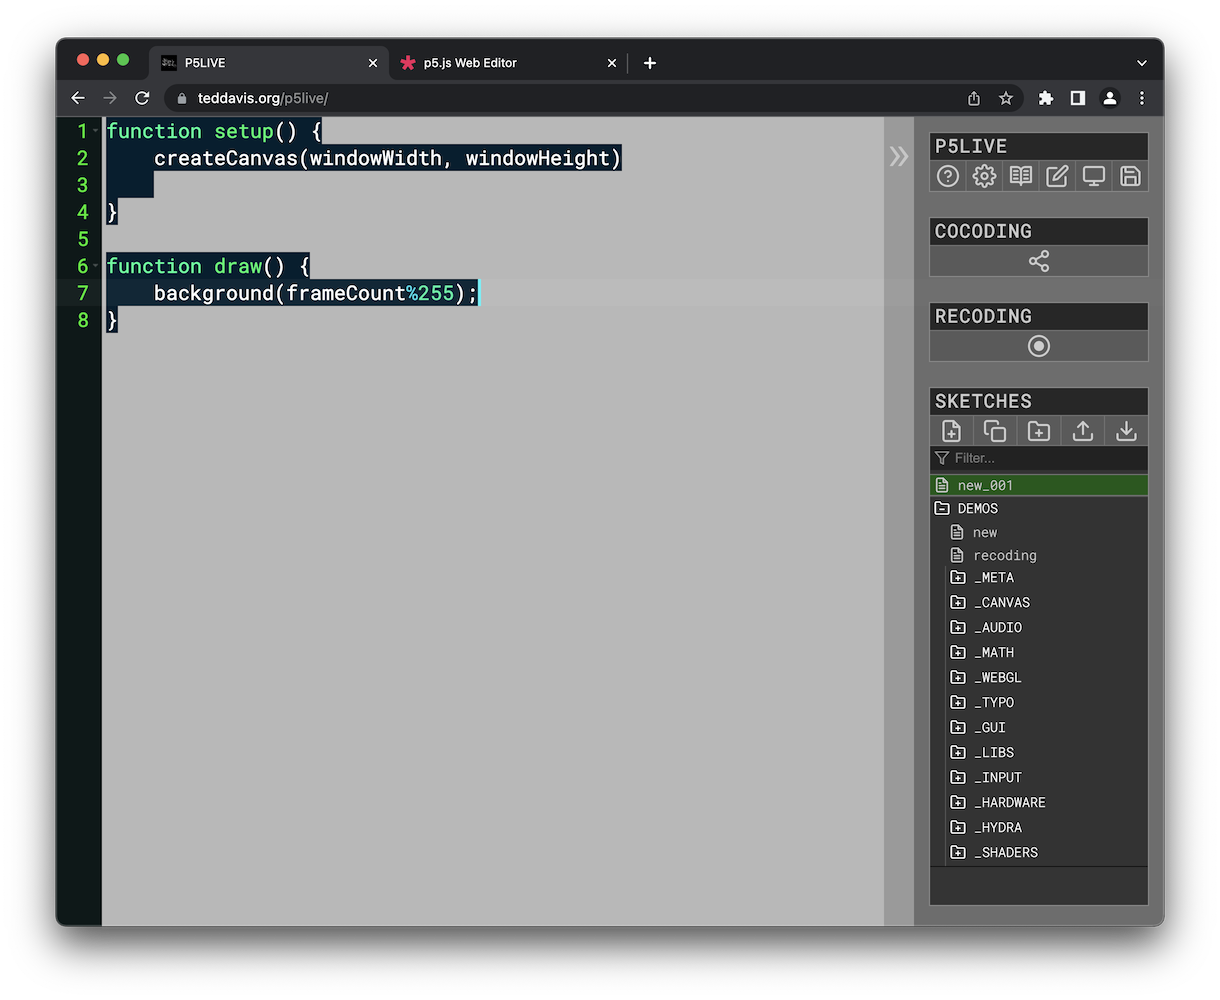Click the sketches Filter field
Image resolution: width=1220 pixels, height=1000 pixels.
pyautogui.click(x=1039, y=458)
